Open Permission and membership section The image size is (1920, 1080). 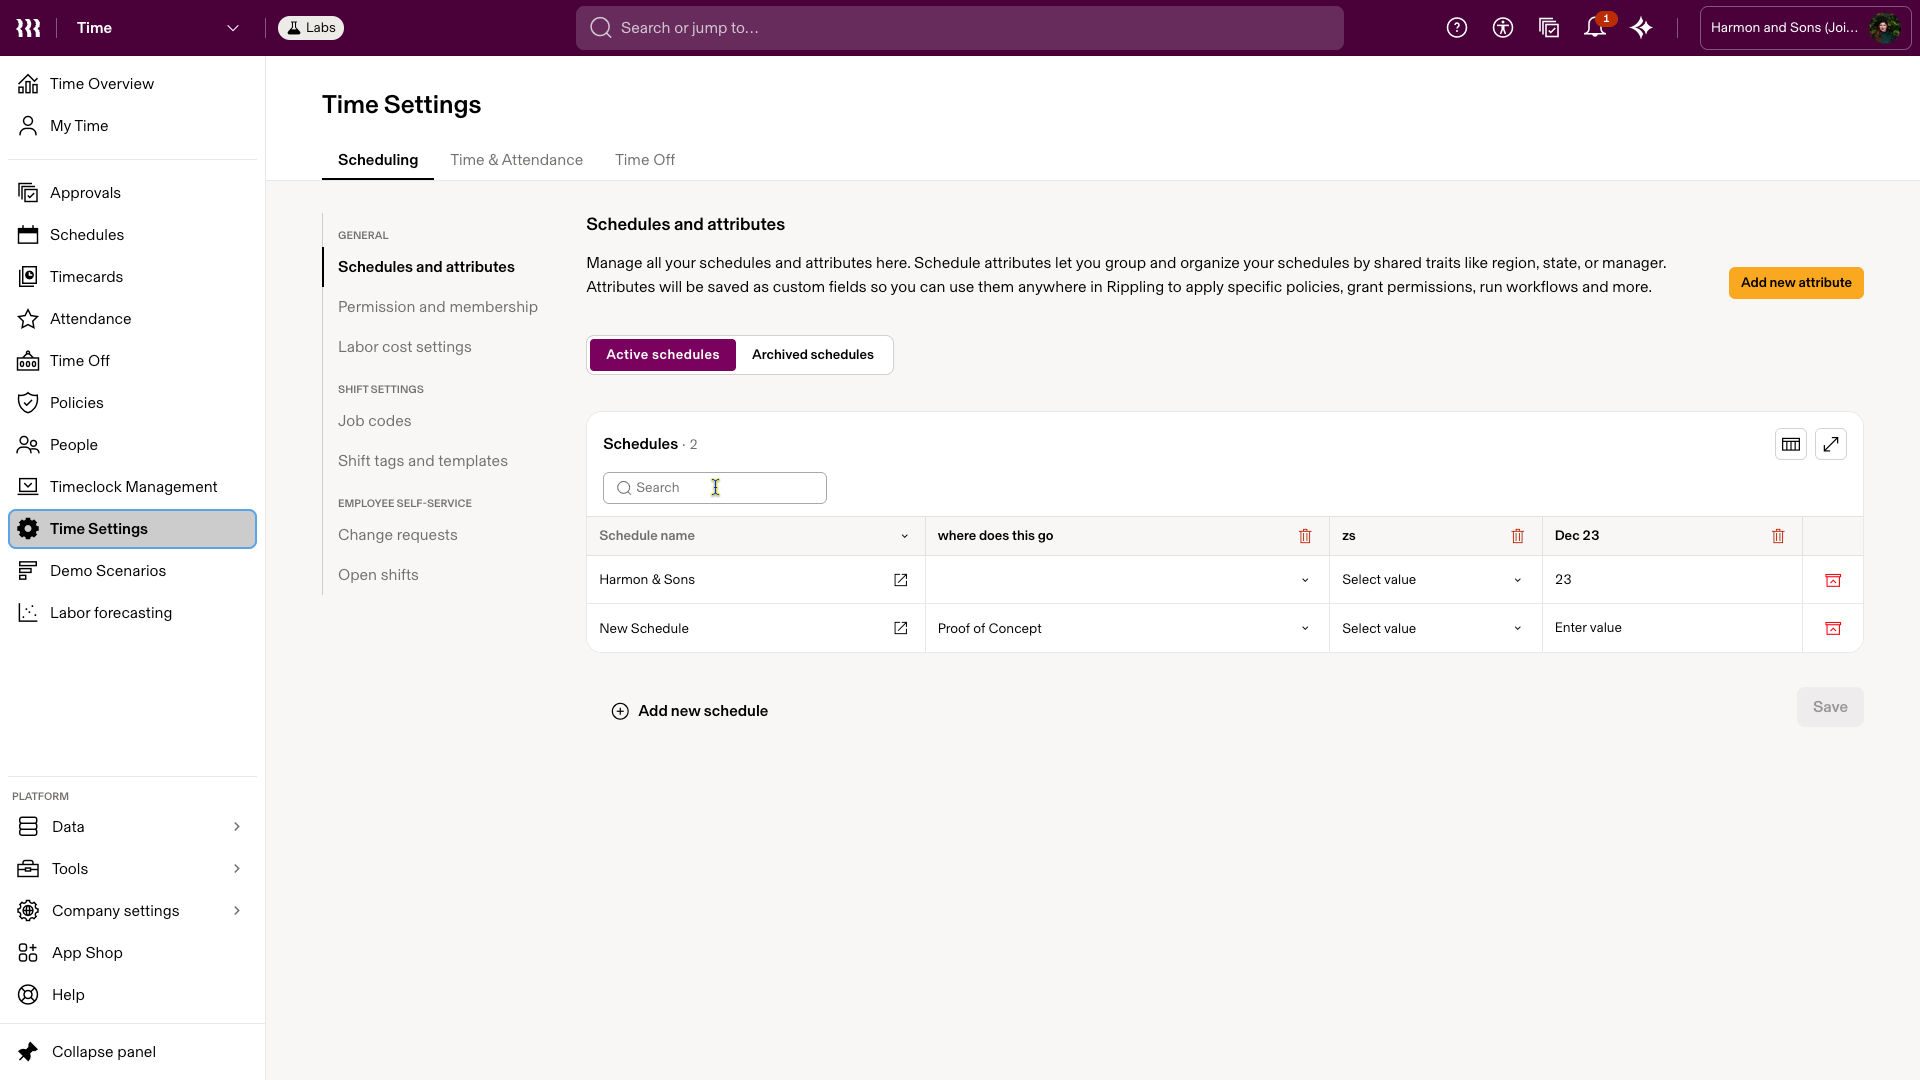[438, 307]
